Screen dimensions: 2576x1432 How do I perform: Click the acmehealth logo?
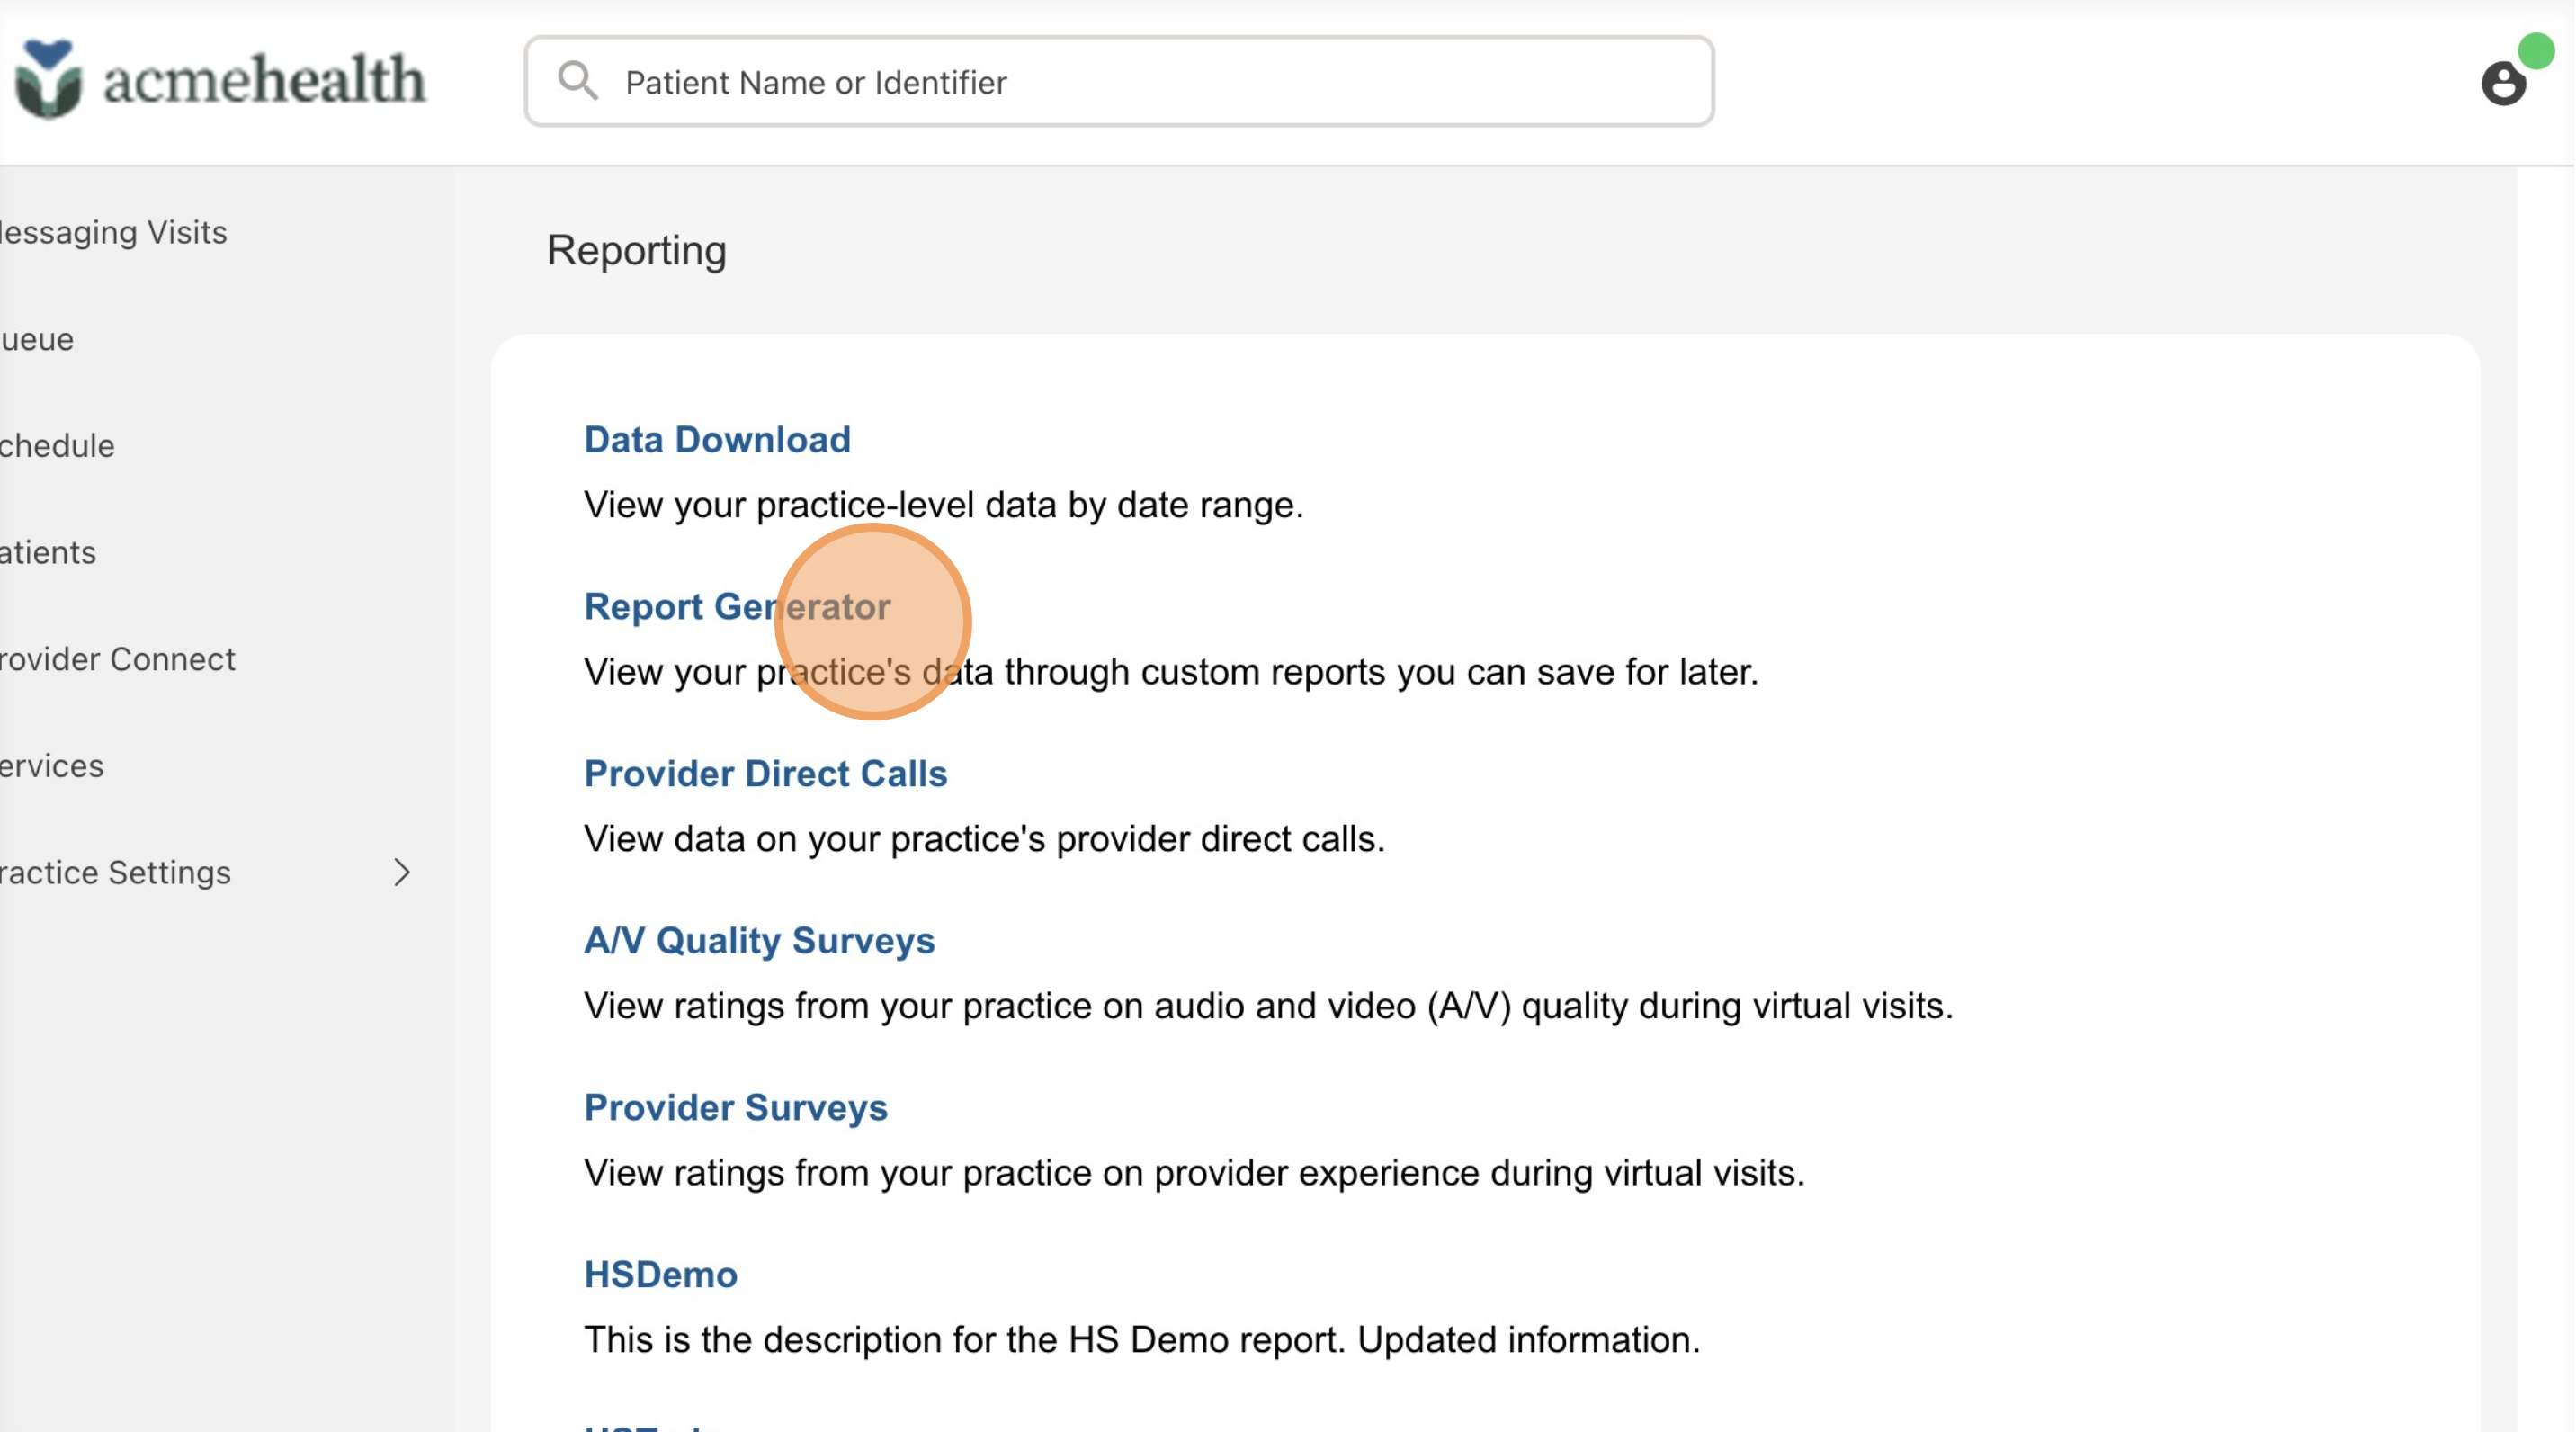[x=220, y=80]
